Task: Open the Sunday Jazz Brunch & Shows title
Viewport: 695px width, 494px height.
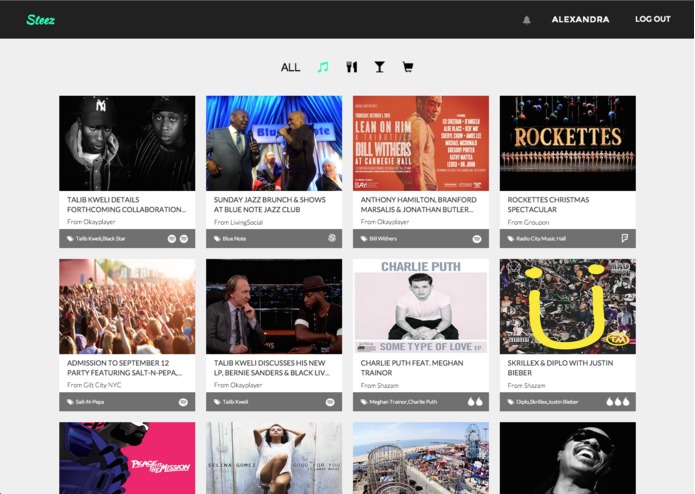Action: pyautogui.click(x=269, y=205)
